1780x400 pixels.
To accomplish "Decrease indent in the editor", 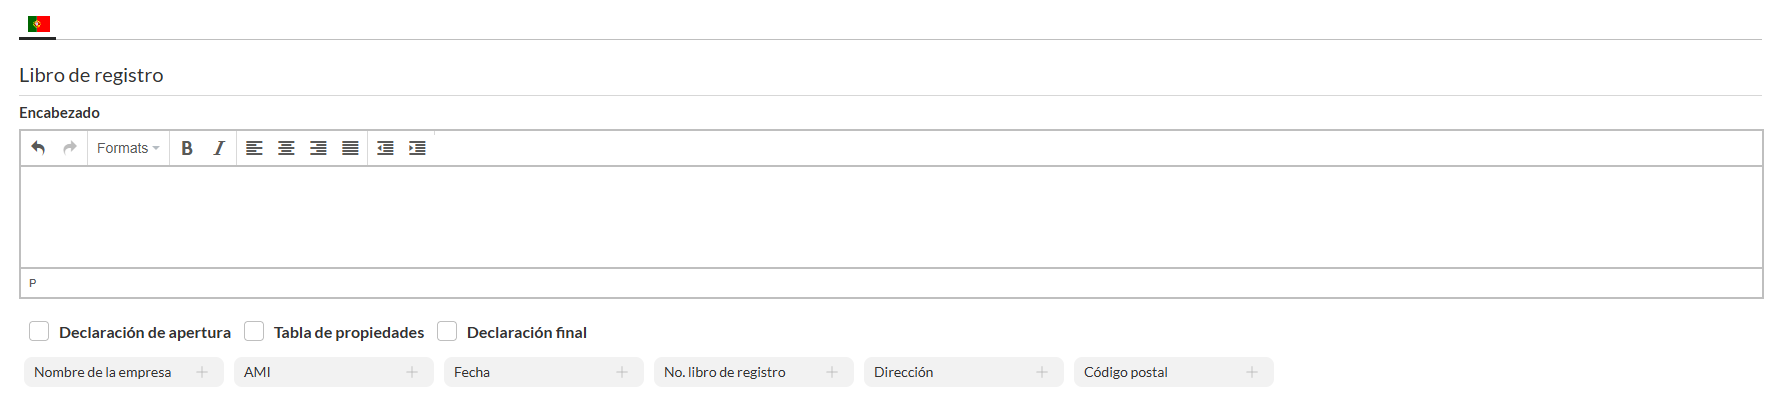I will tap(385, 148).
